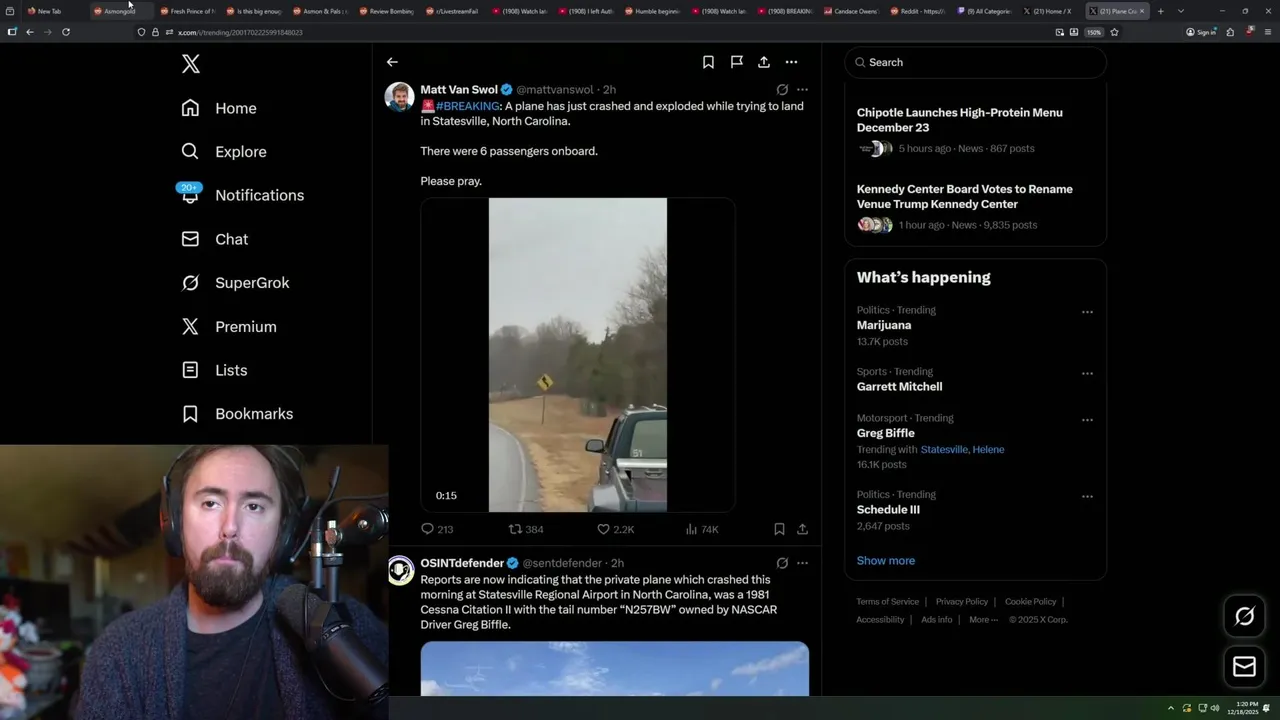
Task: Open the Chipotle High-Protein Menu story
Action: (959, 120)
